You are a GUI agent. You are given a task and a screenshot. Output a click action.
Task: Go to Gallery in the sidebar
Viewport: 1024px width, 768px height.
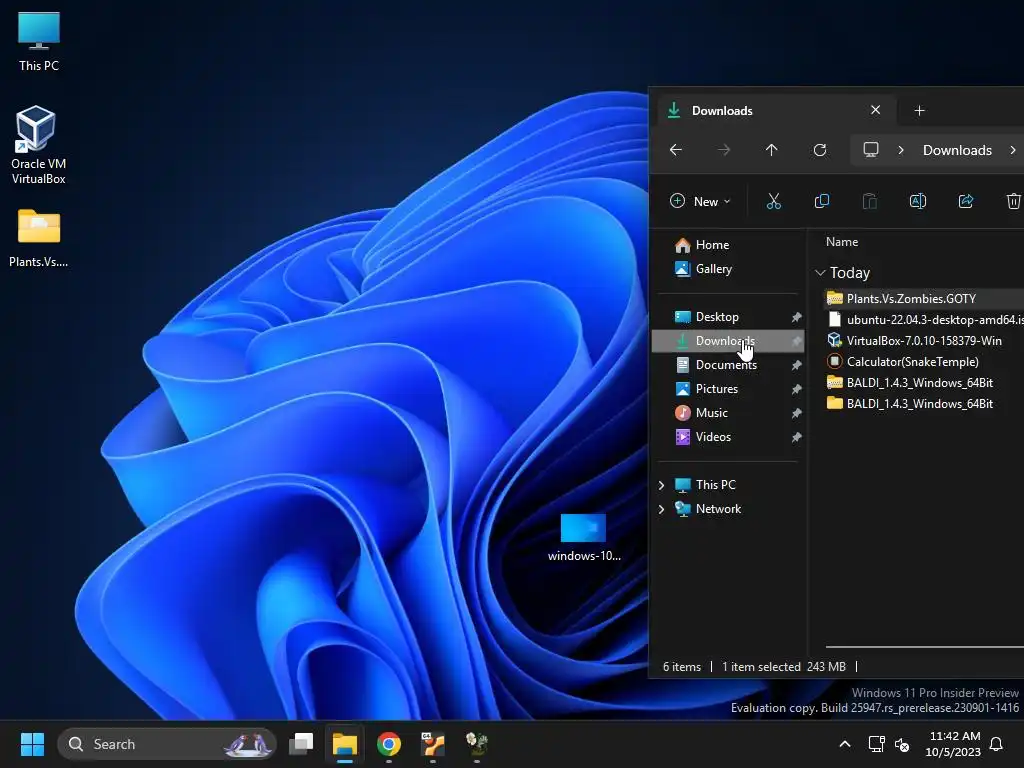(713, 269)
